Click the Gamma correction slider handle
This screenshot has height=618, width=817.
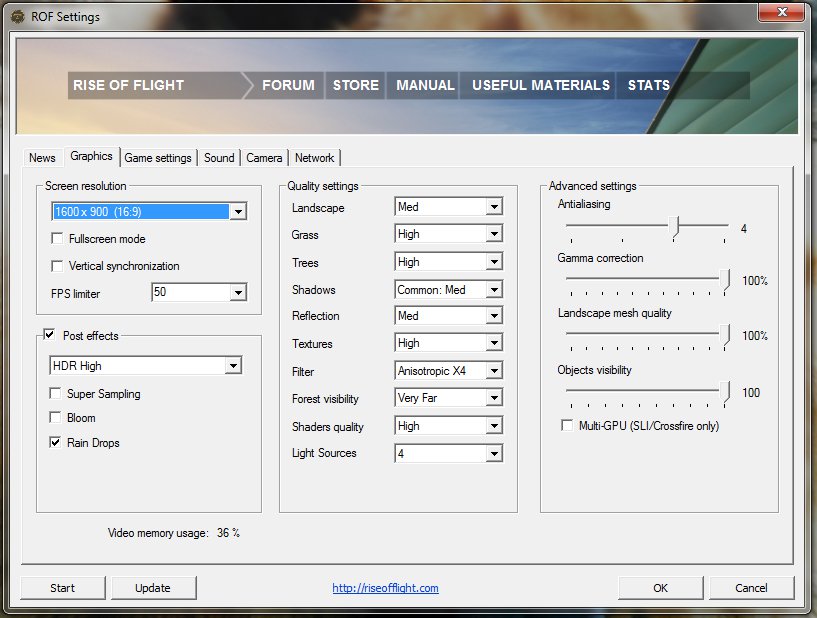[725, 280]
